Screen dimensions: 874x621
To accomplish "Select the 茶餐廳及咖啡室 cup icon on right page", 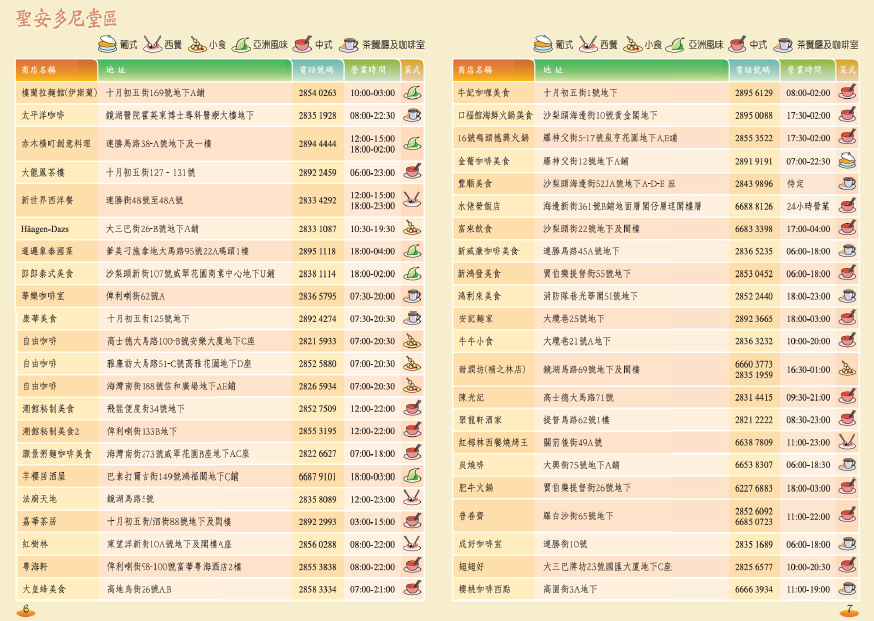I will coord(784,44).
